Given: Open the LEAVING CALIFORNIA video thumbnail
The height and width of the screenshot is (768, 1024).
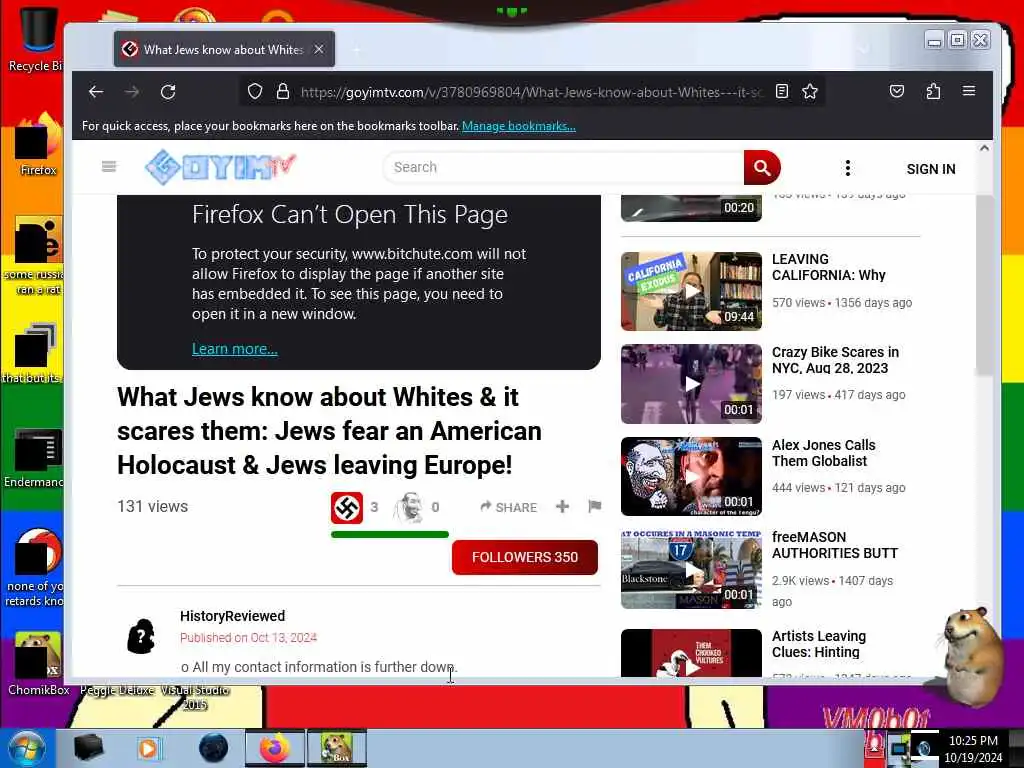Looking at the screenshot, I should [x=691, y=291].
